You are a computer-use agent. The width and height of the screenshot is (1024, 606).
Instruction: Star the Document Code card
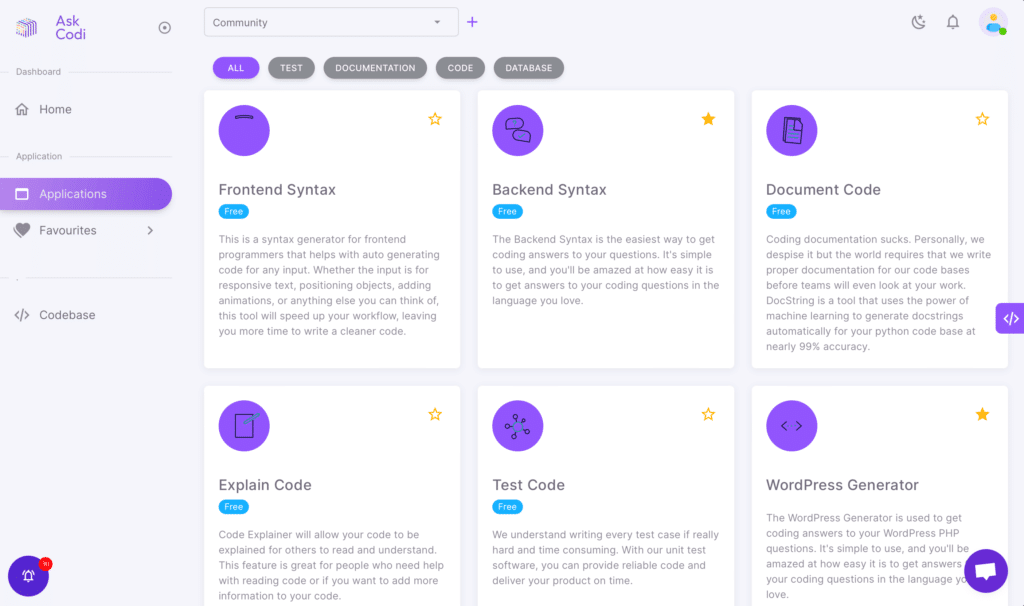pyautogui.click(x=982, y=119)
